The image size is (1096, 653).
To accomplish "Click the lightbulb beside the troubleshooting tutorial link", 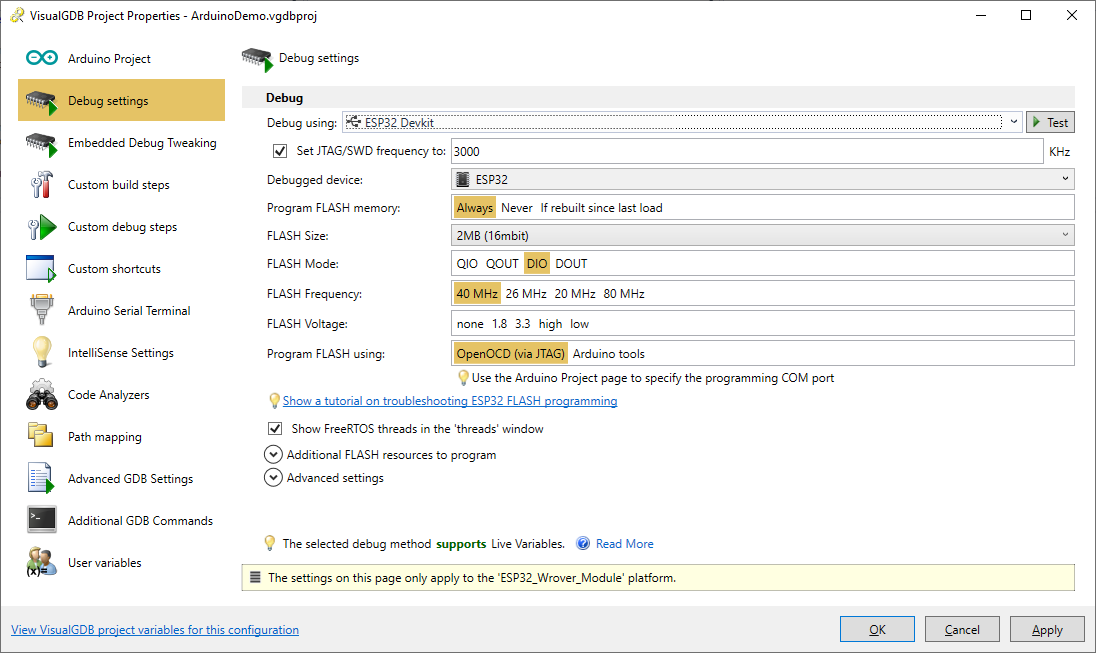I will pyautogui.click(x=274, y=401).
